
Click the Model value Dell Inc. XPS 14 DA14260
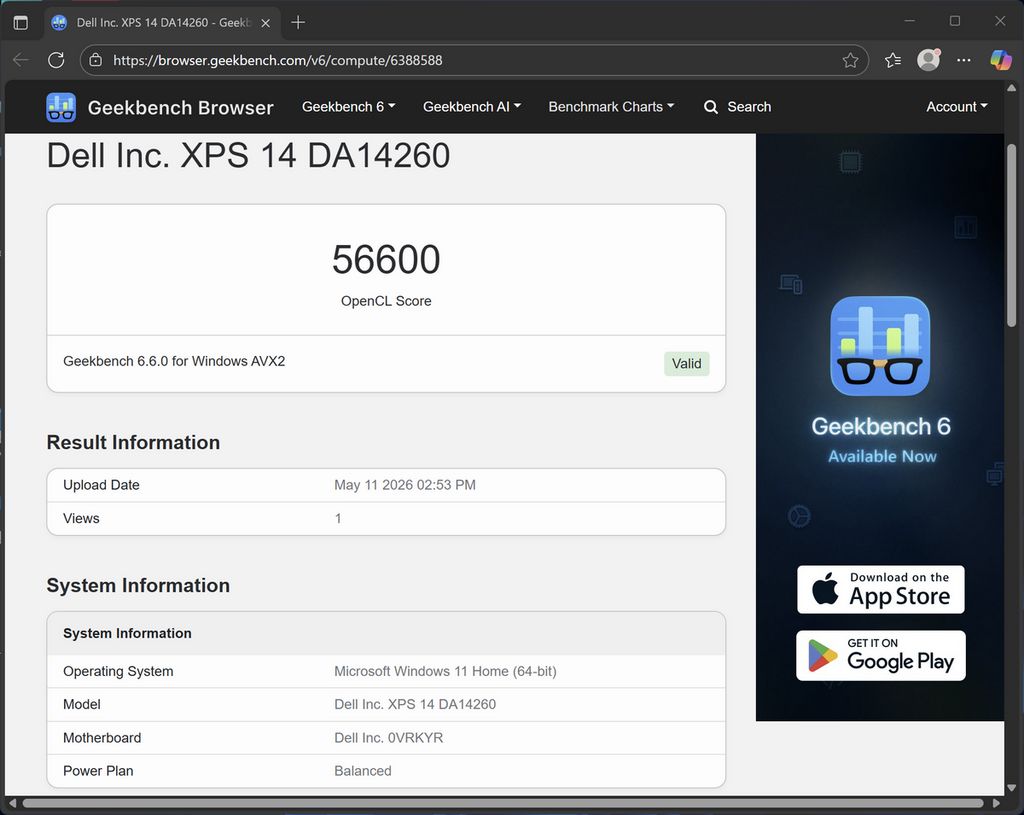tap(415, 705)
